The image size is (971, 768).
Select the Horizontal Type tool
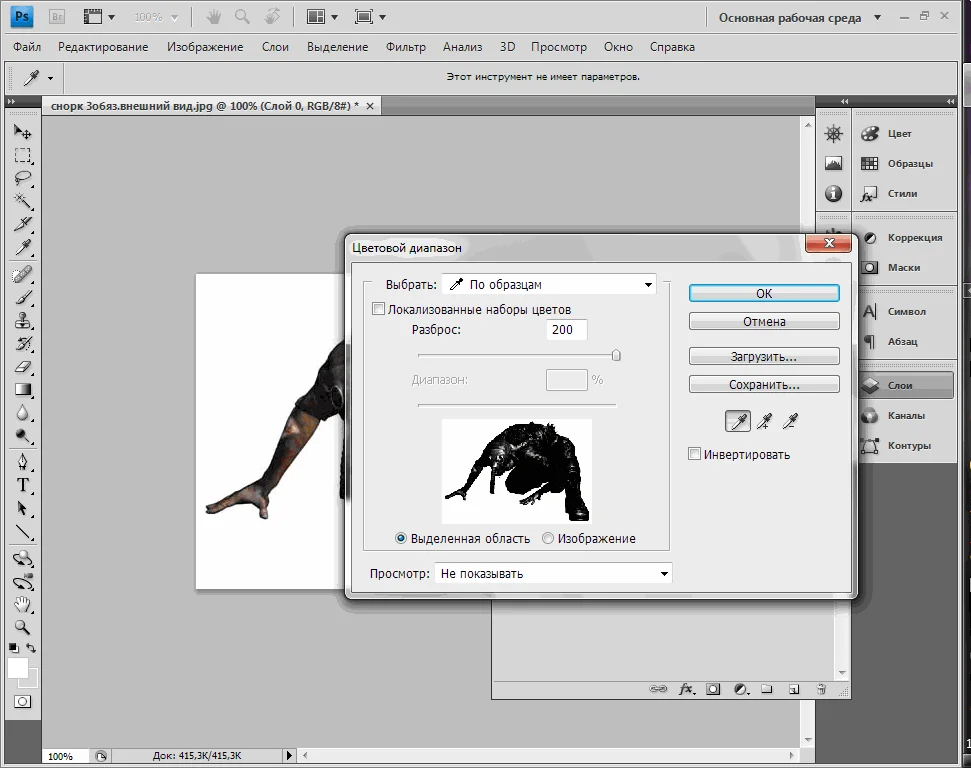[x=22, y=485]
